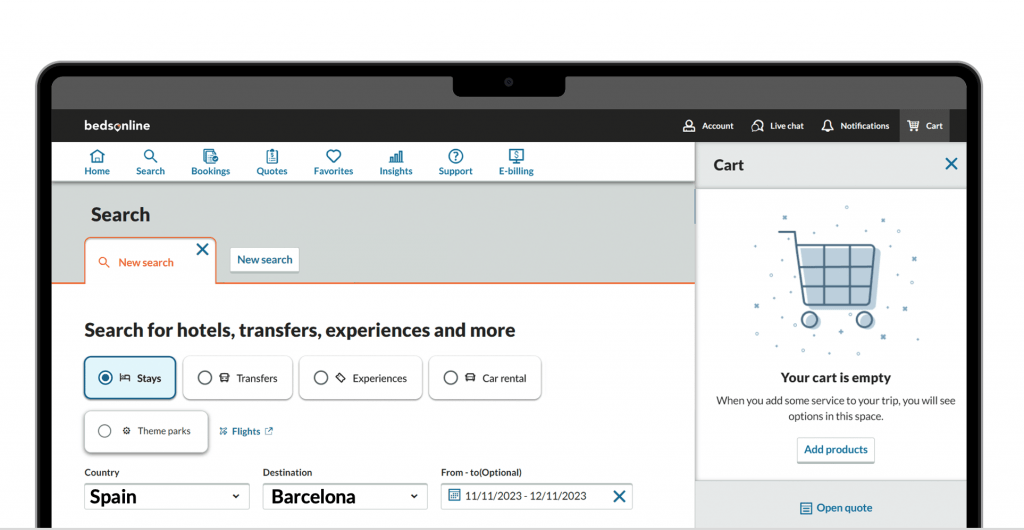Open Bookings section

click(x=210, y=163)
